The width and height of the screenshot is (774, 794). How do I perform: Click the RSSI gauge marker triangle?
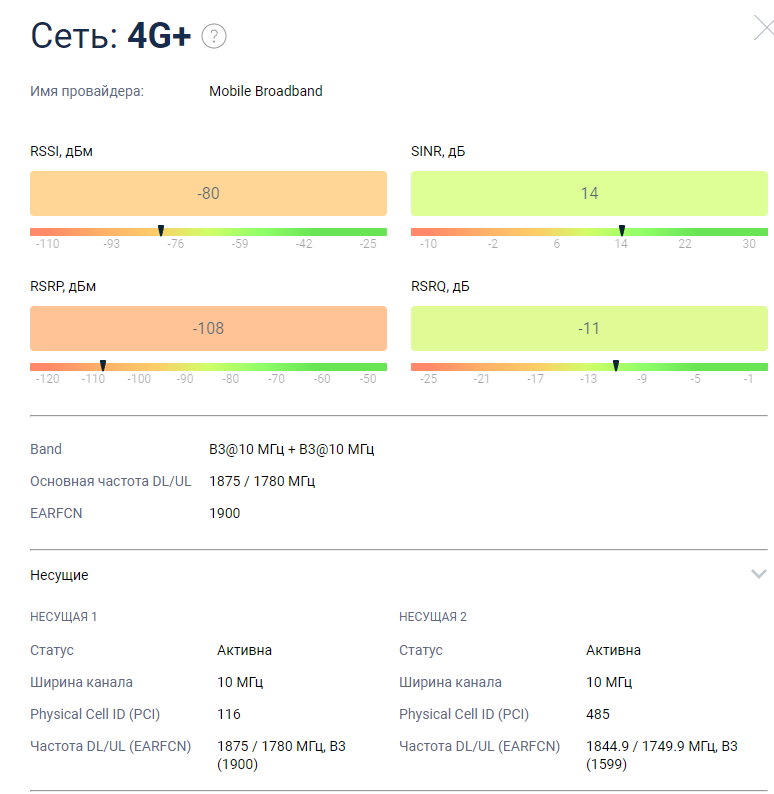(161, 231)
